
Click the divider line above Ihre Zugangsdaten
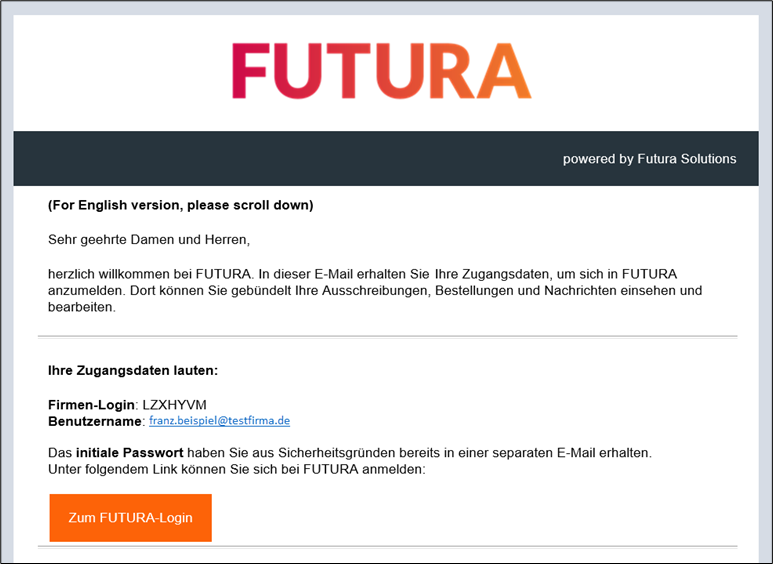tap(387, 336)
